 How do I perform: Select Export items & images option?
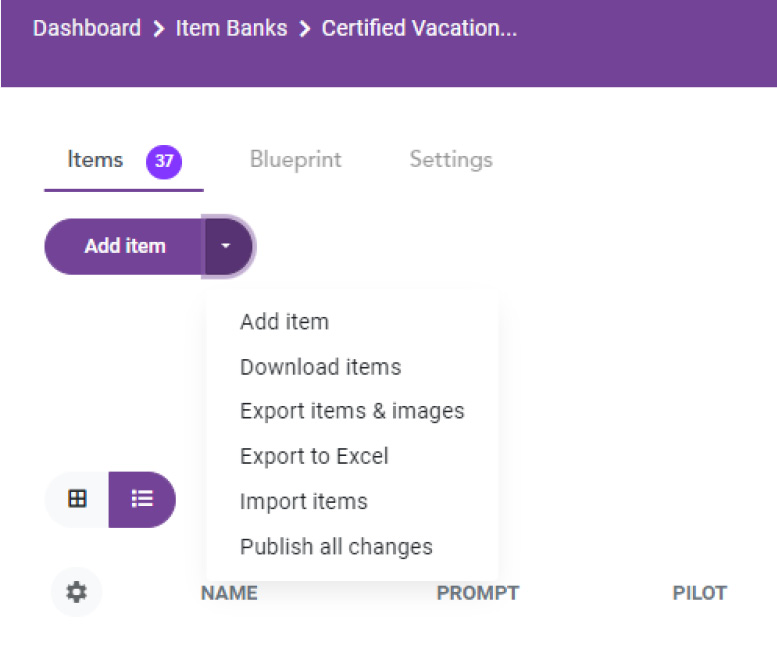click(x=352, y=411)
